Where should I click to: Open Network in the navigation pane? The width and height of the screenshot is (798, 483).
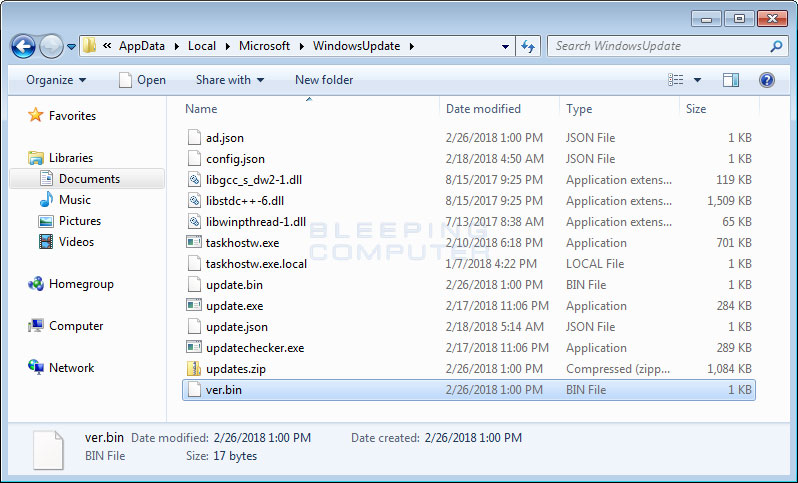(61, 367)
